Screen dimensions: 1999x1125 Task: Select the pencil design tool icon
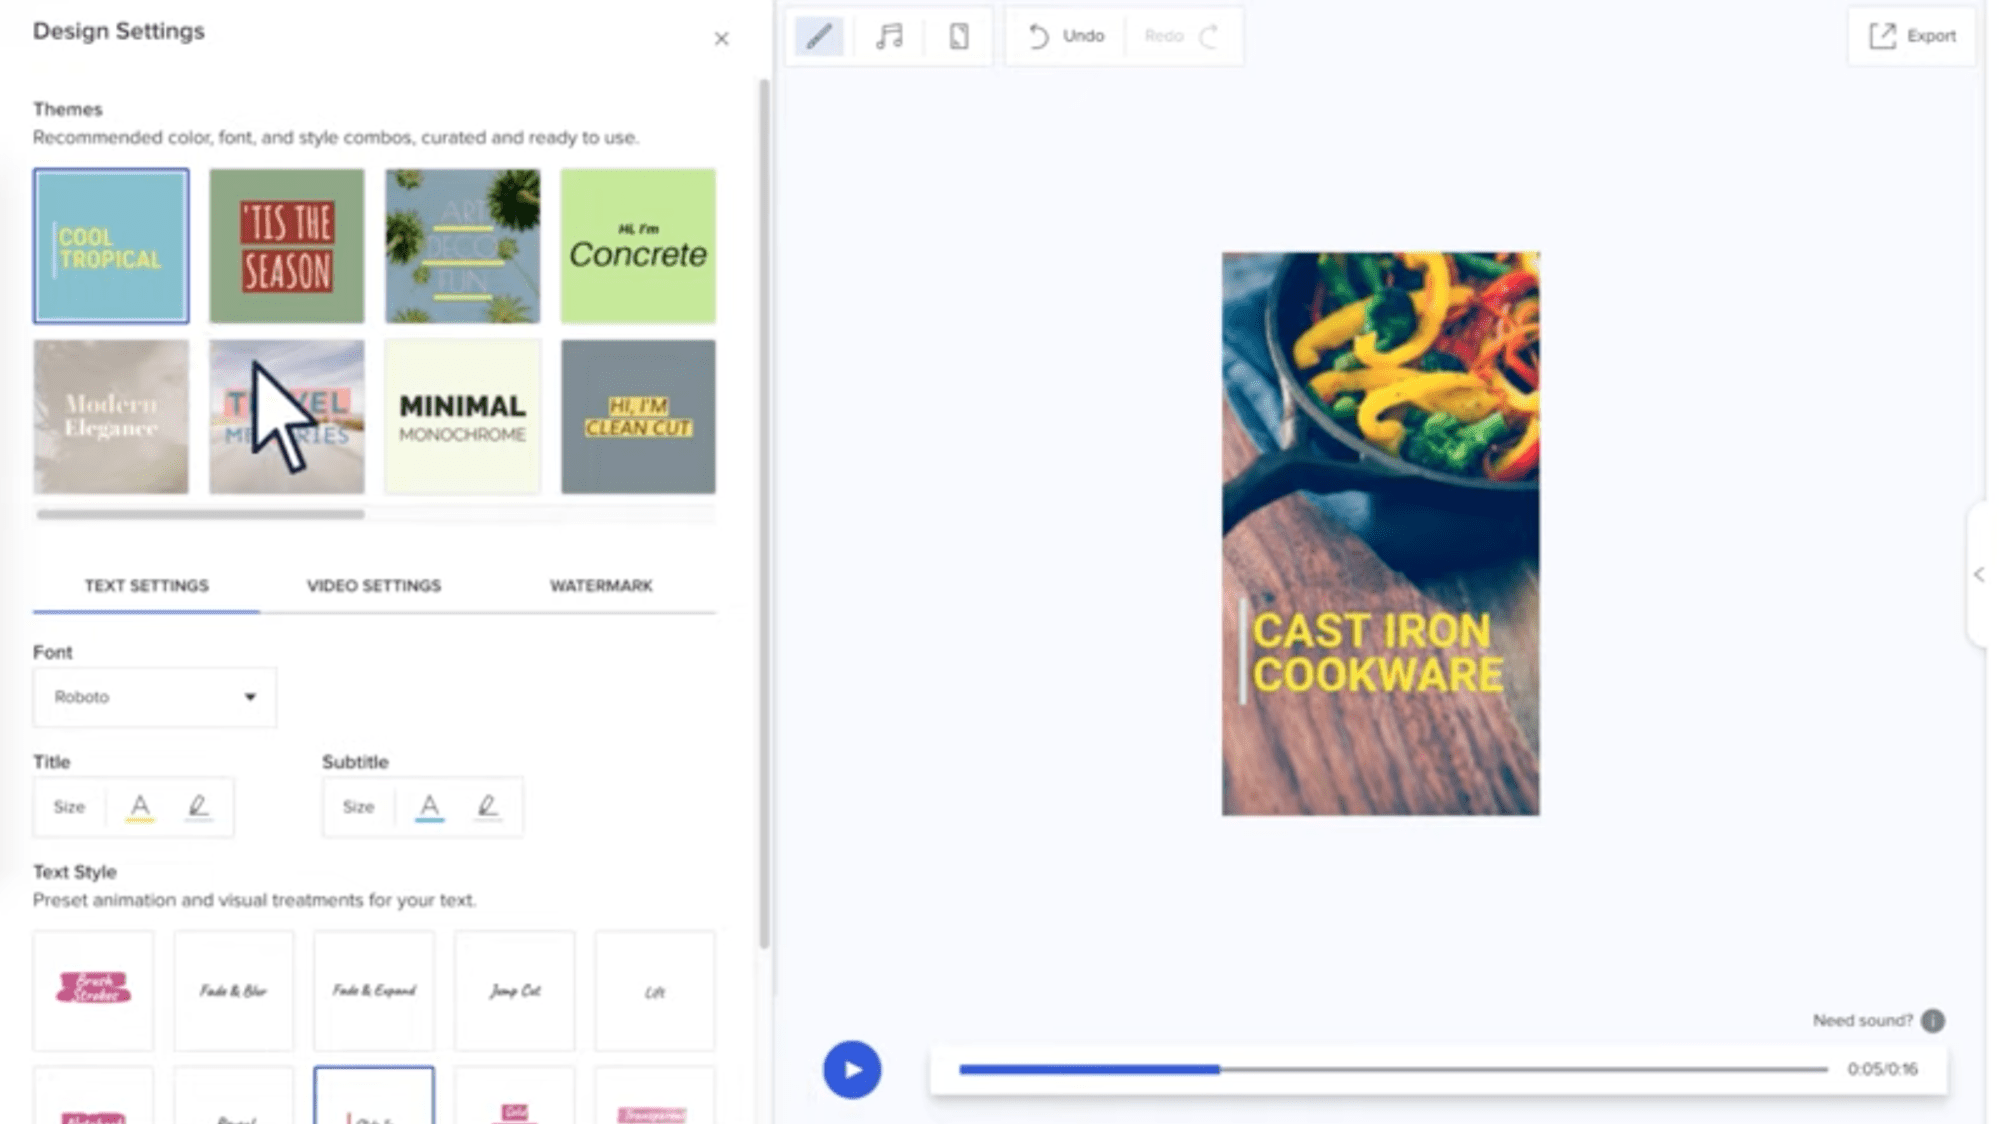(x=819, y=37)
